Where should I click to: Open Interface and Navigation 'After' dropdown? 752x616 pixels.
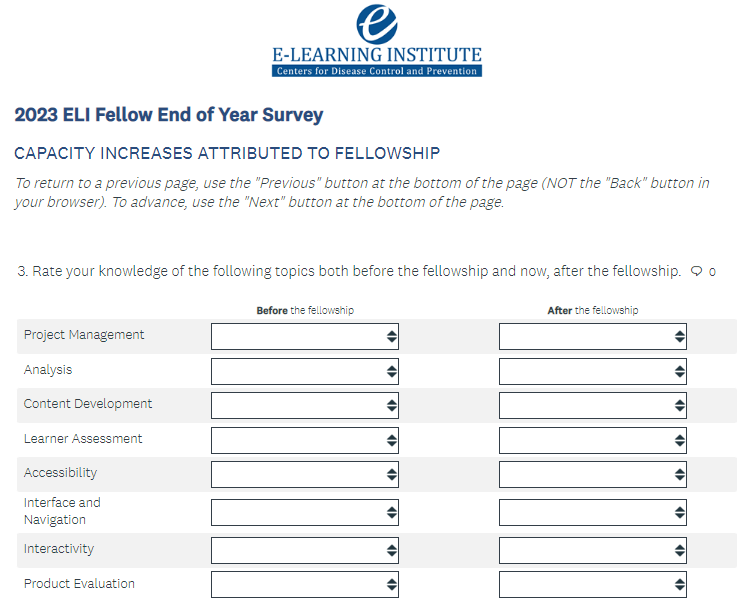click(x=592, y=512)
